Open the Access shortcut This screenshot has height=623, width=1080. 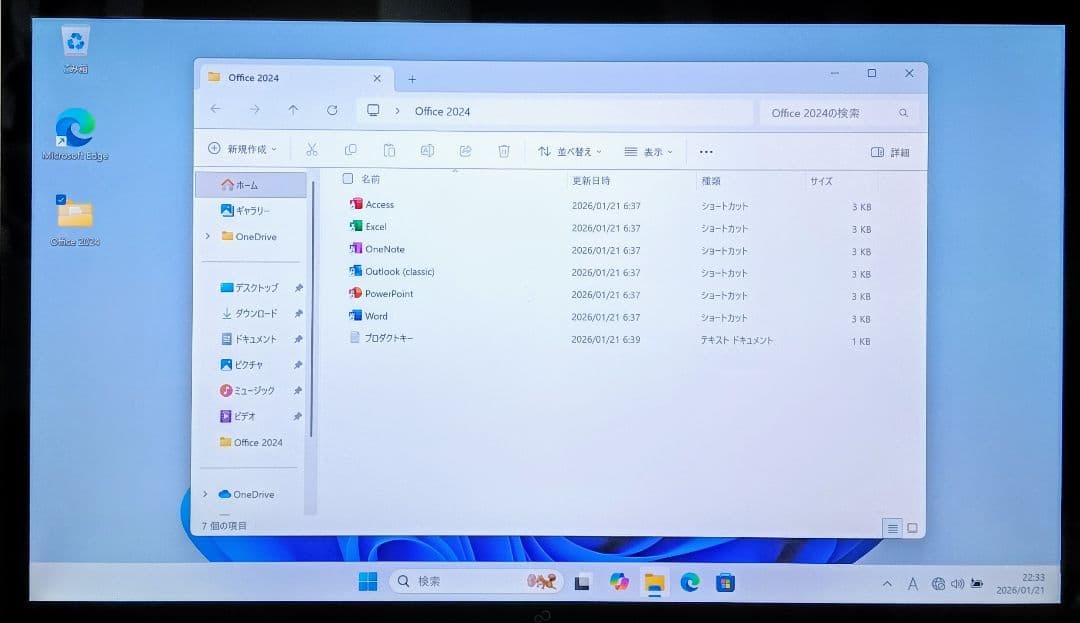pos(378,204)
